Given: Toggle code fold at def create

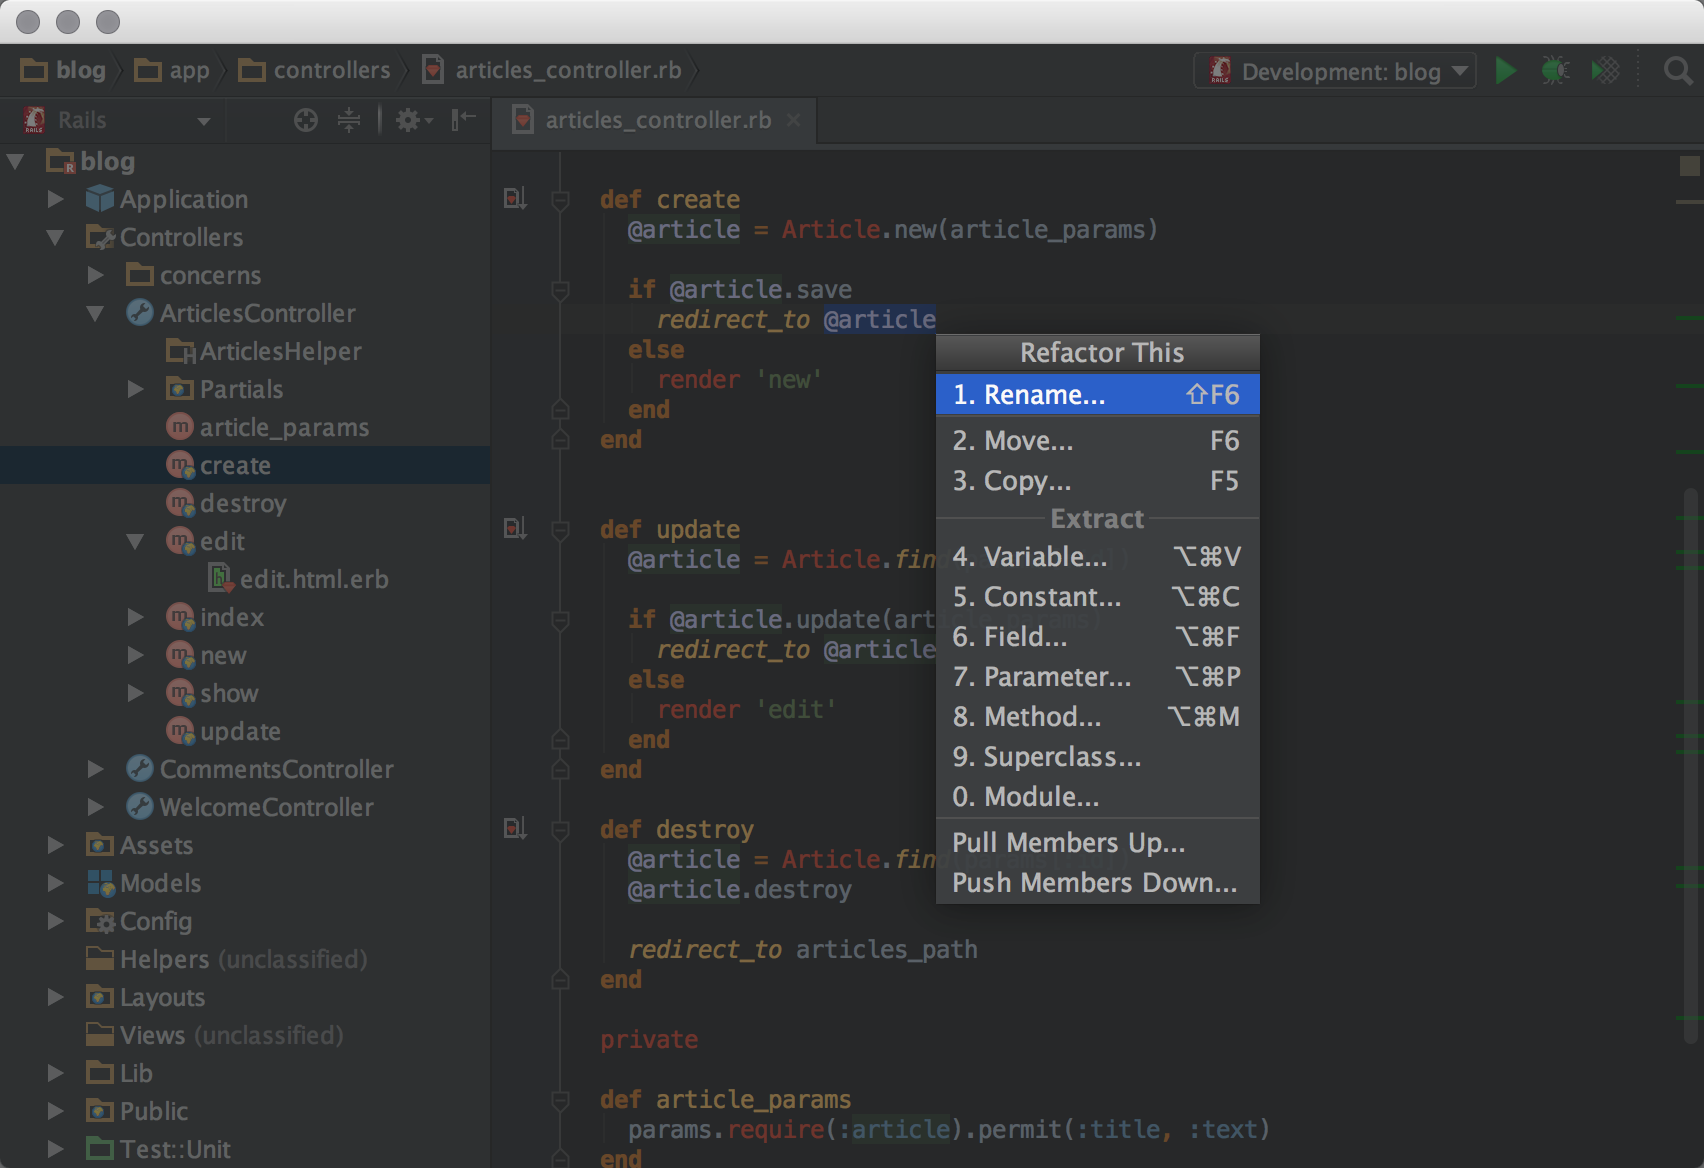Looking at the screenshot, I should pos(561,200).
